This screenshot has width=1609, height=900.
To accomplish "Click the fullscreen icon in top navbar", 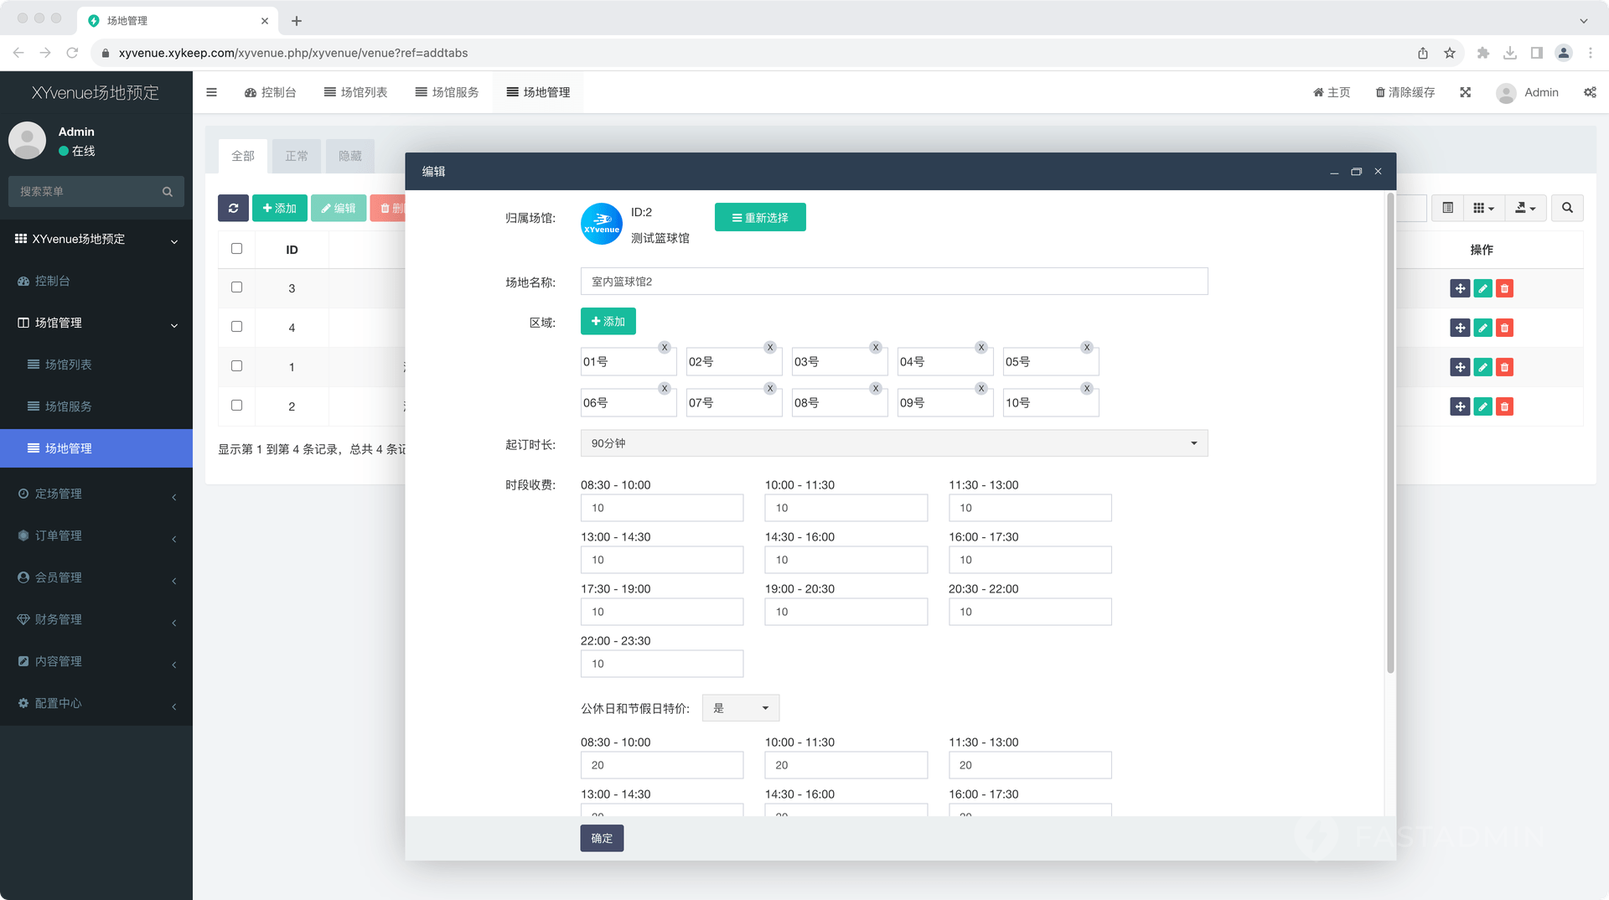I will (1465, 92).
